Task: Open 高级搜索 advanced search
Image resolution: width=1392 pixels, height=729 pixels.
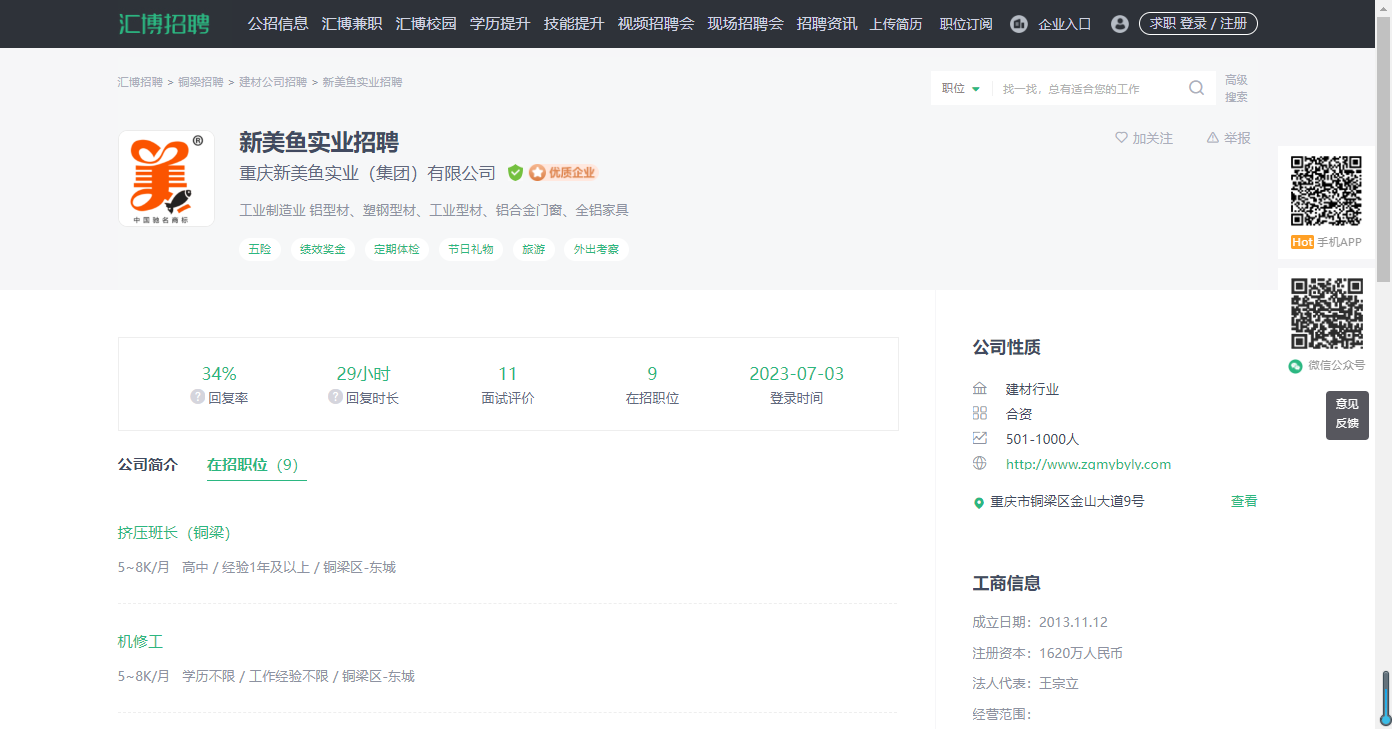Action: (1236, 88)
